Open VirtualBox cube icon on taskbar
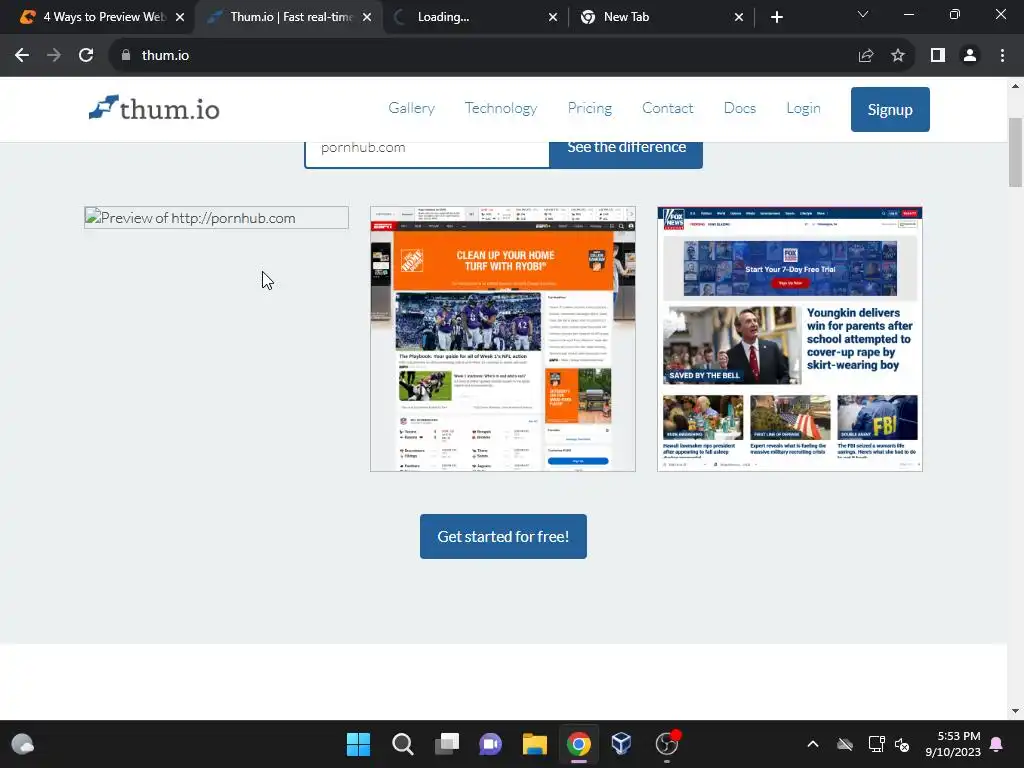Viewport: 1024px width, 768px height. tap(621, 744)
